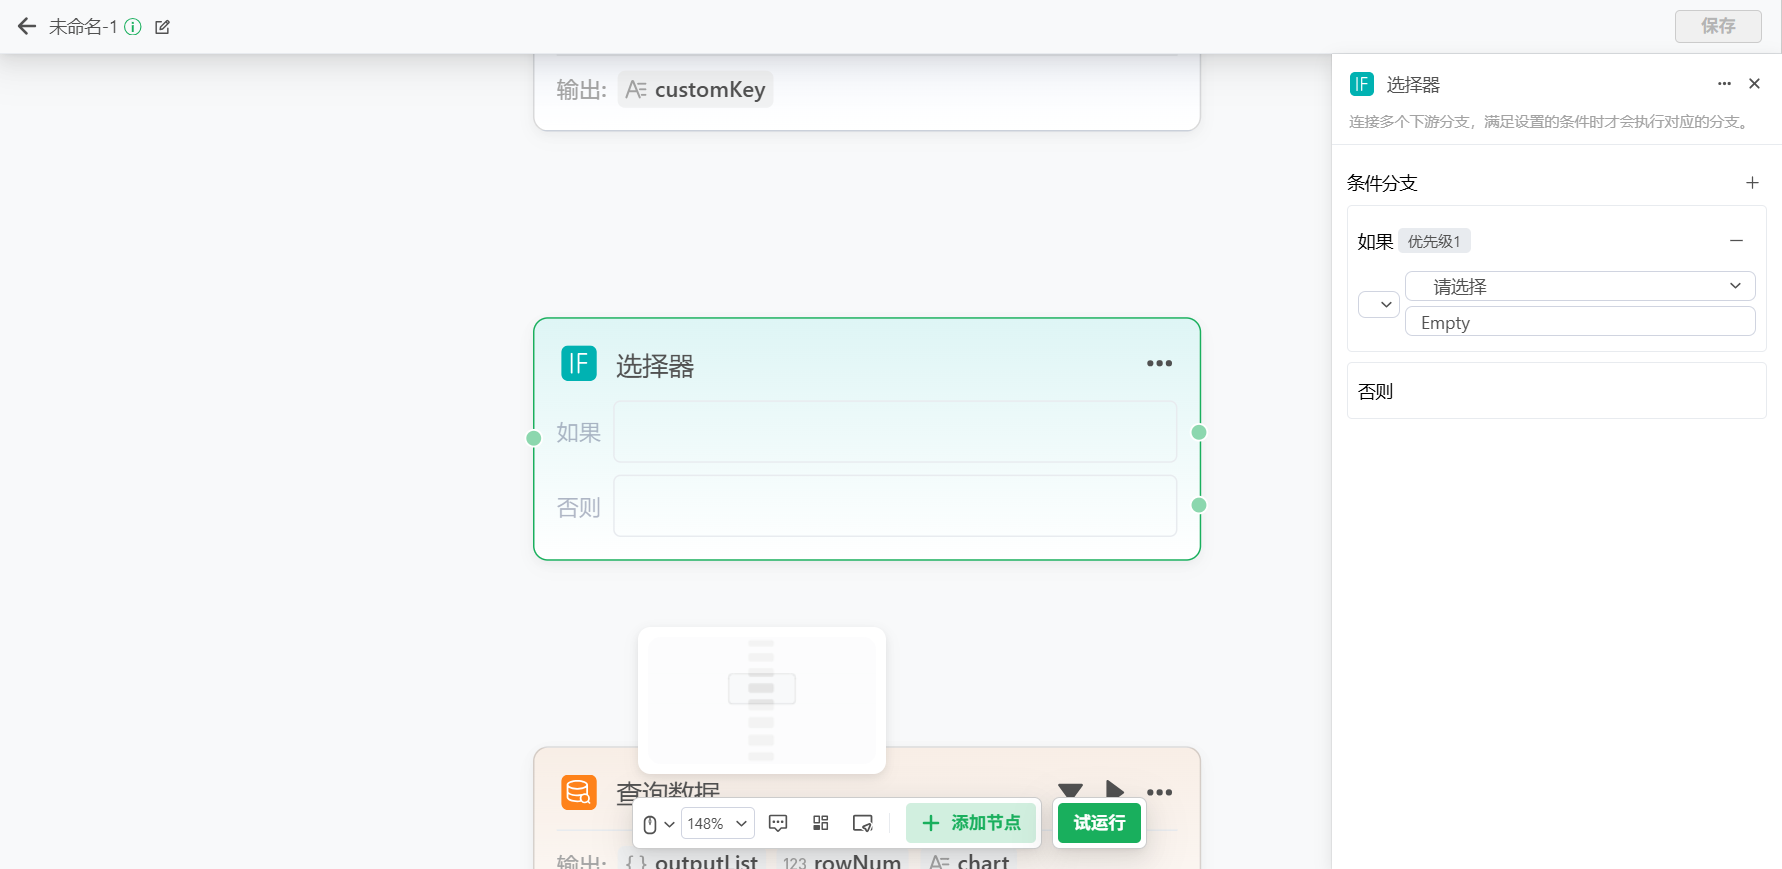Screen dimensions: 1782x869
Task: Click the 添加节点 button
Action: tap(971, 823)
